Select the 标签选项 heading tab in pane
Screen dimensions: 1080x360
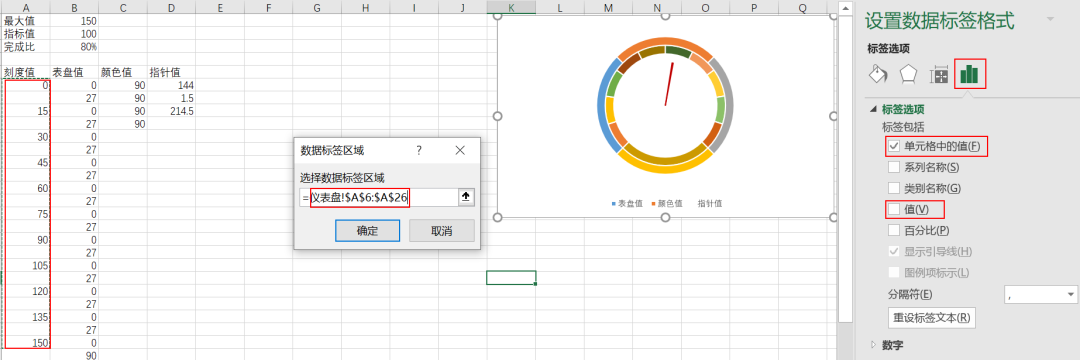point(888,48)
